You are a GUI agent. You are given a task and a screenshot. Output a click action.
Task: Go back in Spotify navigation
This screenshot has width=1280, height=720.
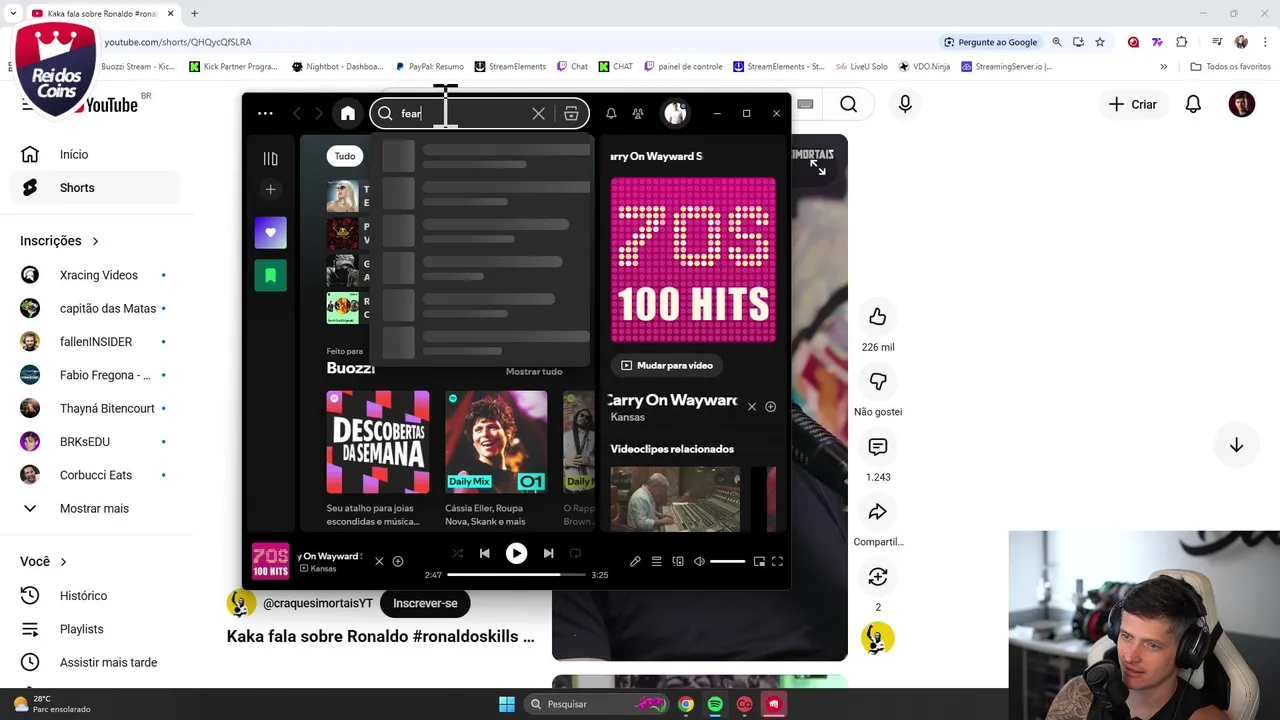[297, 114]
